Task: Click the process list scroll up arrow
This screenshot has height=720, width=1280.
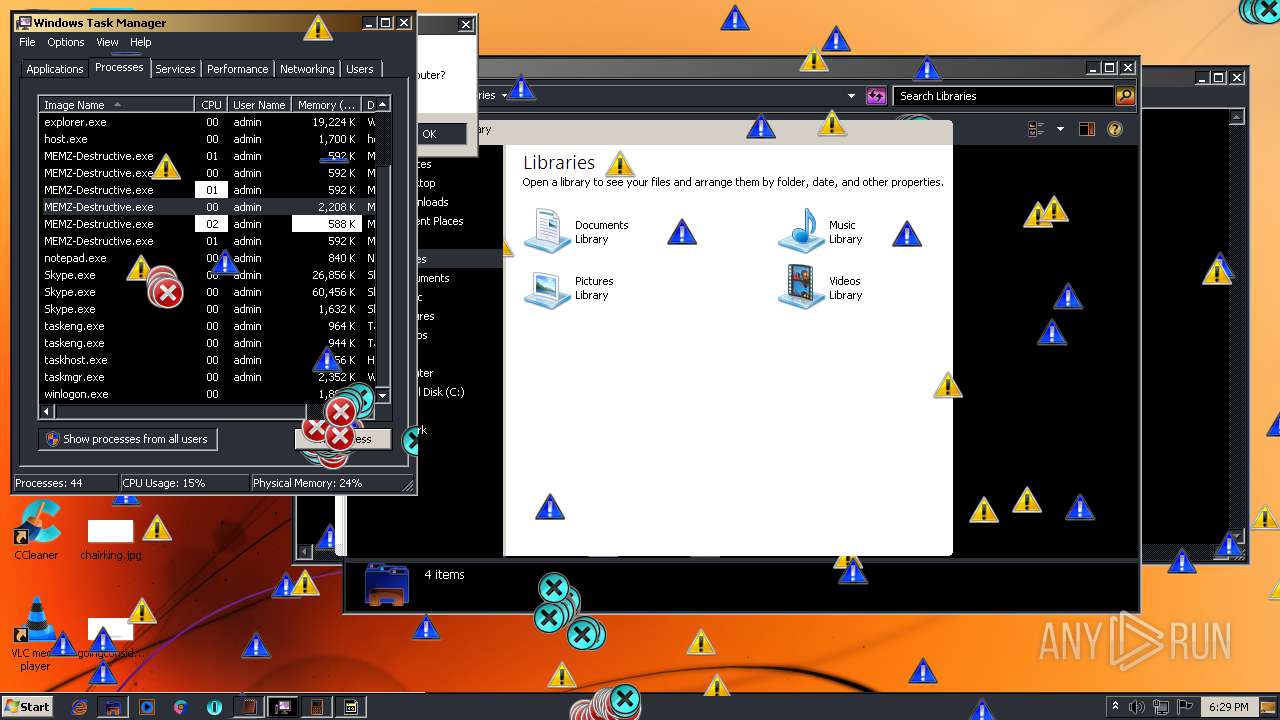Action: (382, 104)
